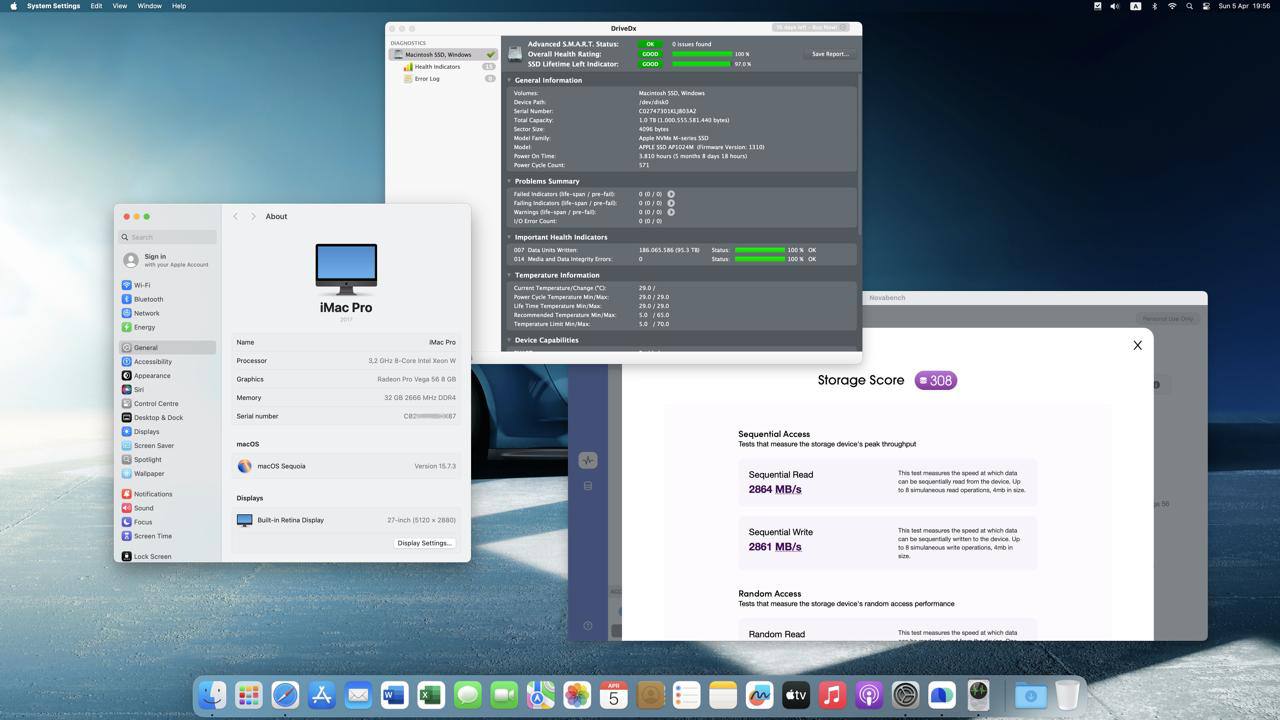Collapse the General Information section in DriveDx

tap(509, 80)
